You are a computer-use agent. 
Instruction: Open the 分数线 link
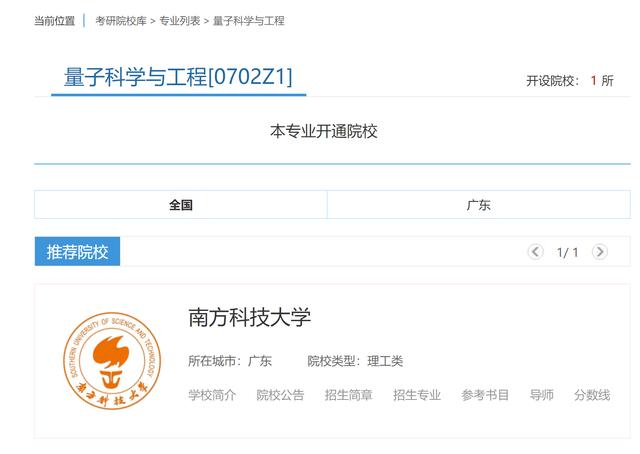(x=592, y=395)
